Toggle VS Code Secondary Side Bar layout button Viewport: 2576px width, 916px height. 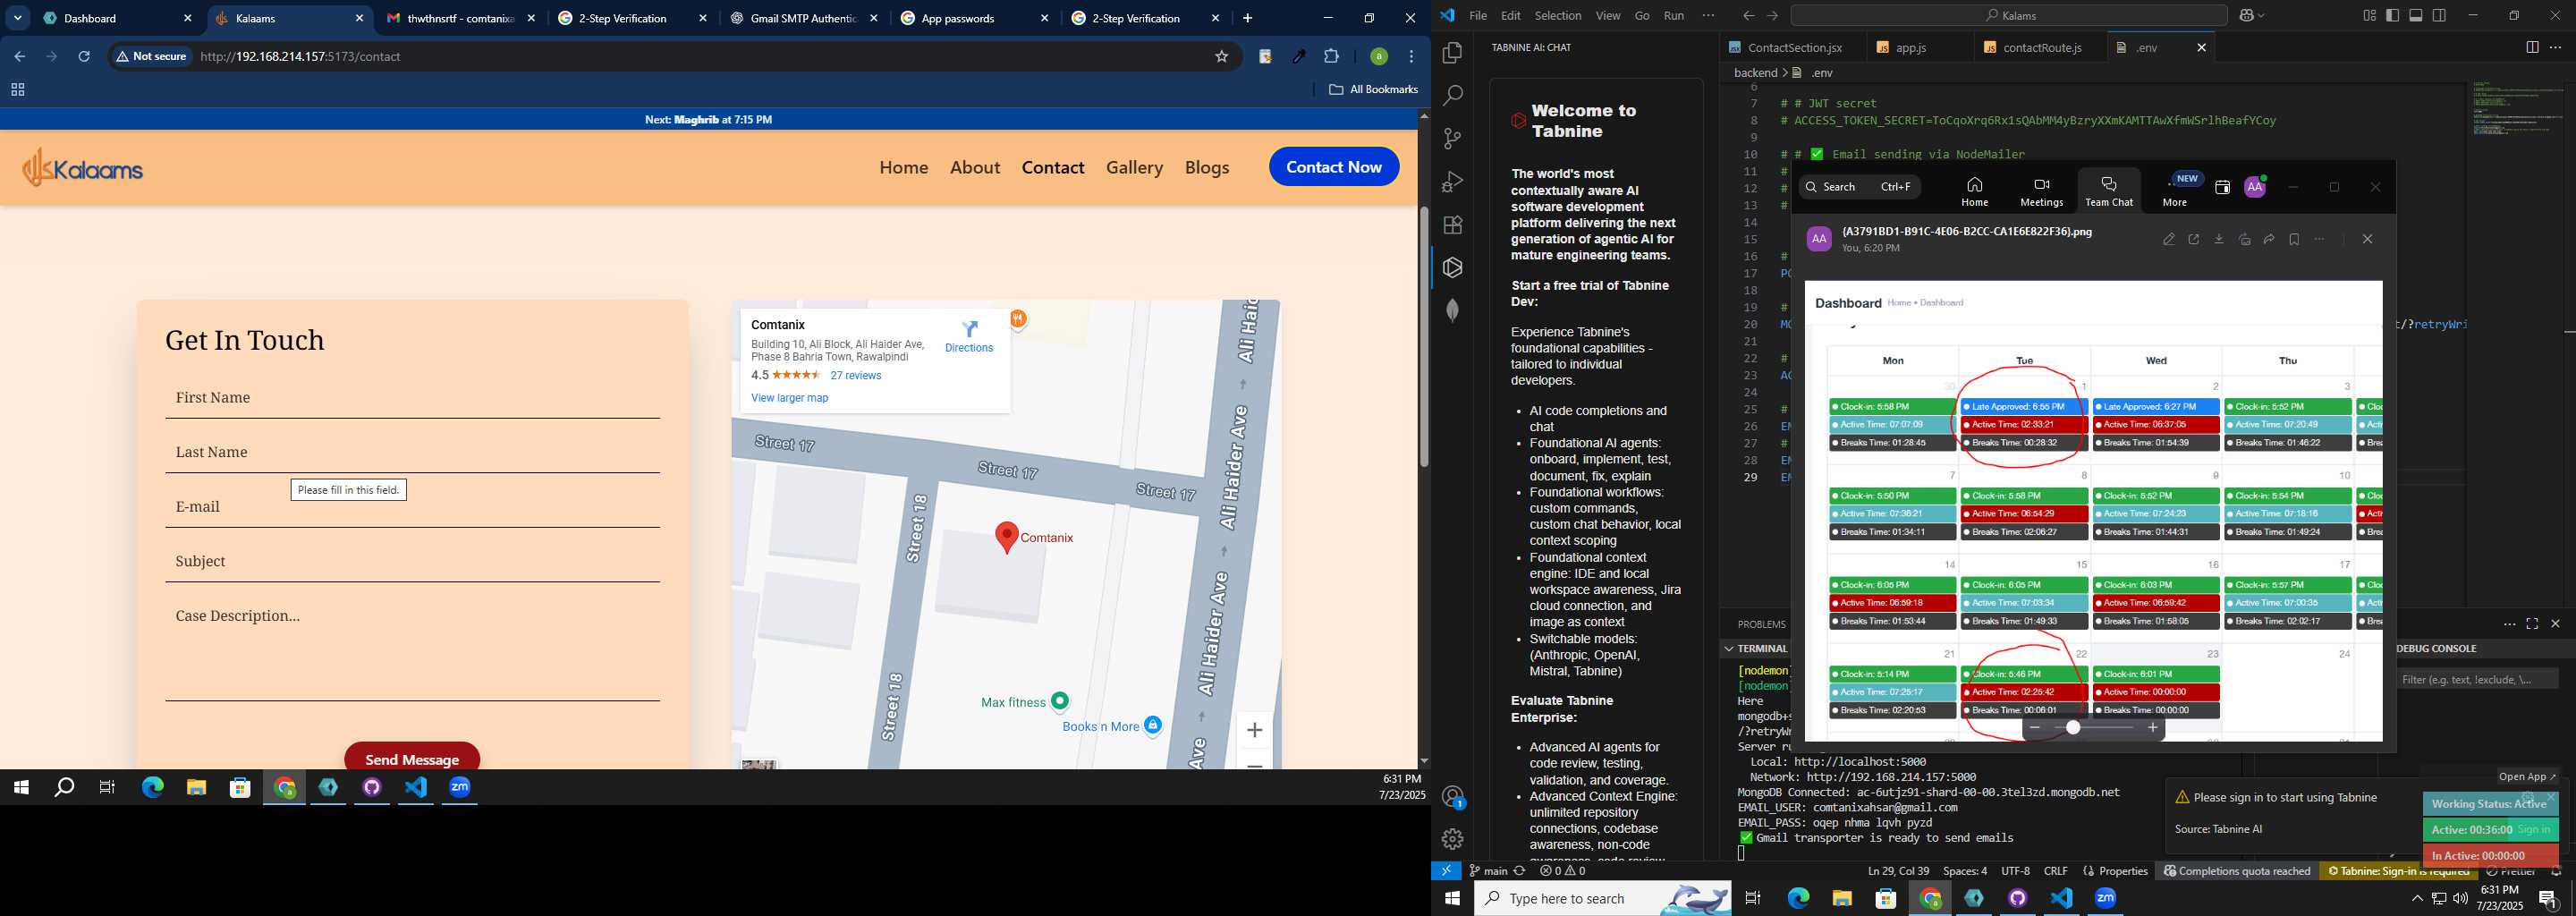tap(2439, 16)
